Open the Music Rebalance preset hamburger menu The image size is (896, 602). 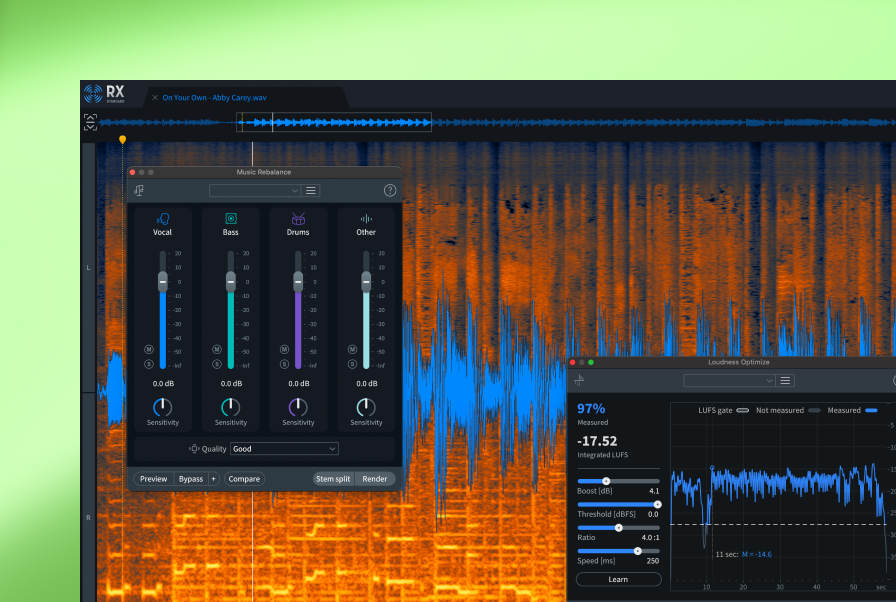[x=311, y=190]
